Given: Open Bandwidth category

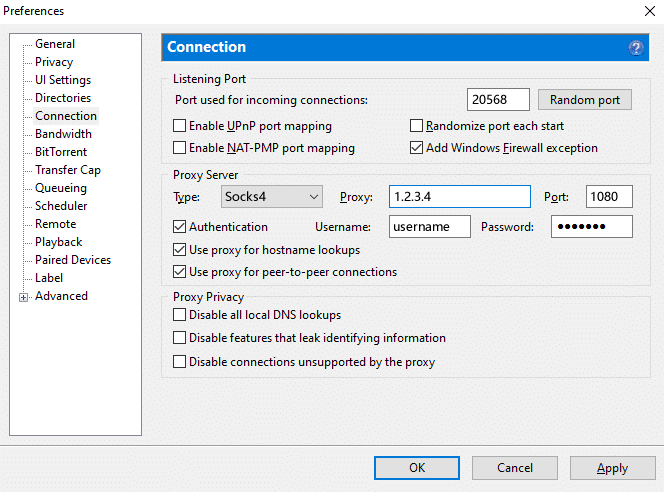Looking at the screenshot, I should click(x=64, y=134).
